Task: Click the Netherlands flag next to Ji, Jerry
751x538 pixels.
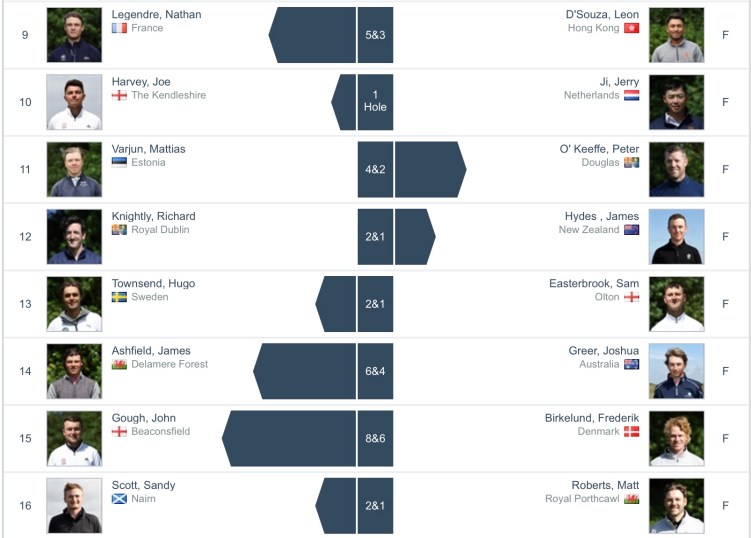Action: pyautogui.click(x=631, y=96)
